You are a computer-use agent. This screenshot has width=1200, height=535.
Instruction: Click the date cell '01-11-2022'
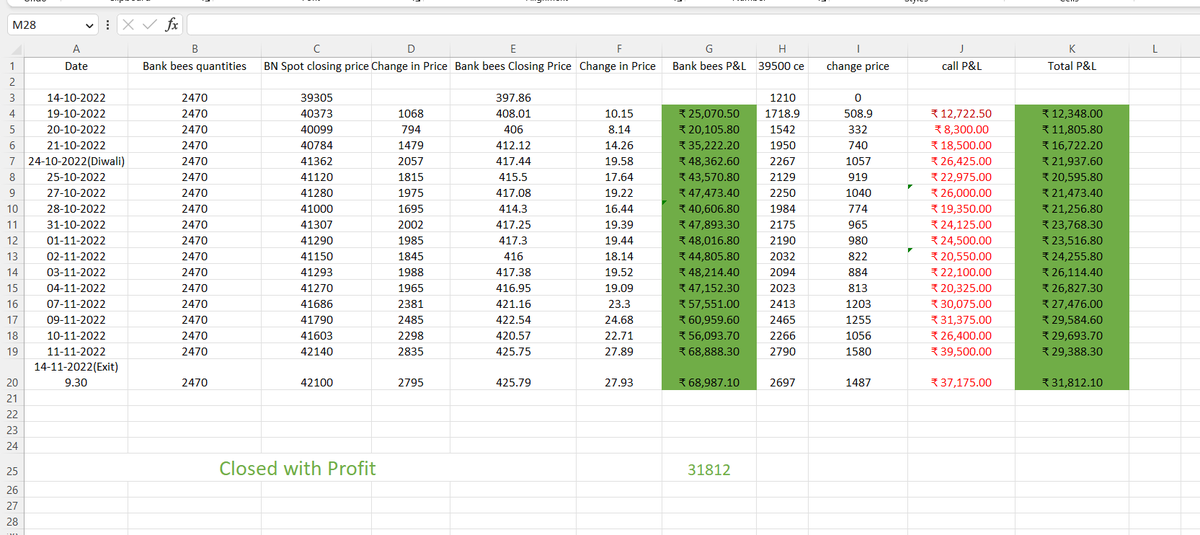pyautogui.click(x=75, y=240)
